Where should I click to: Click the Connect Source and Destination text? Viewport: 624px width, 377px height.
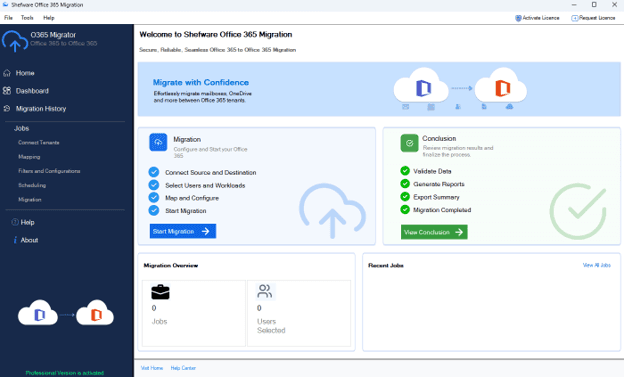point(211,173)
